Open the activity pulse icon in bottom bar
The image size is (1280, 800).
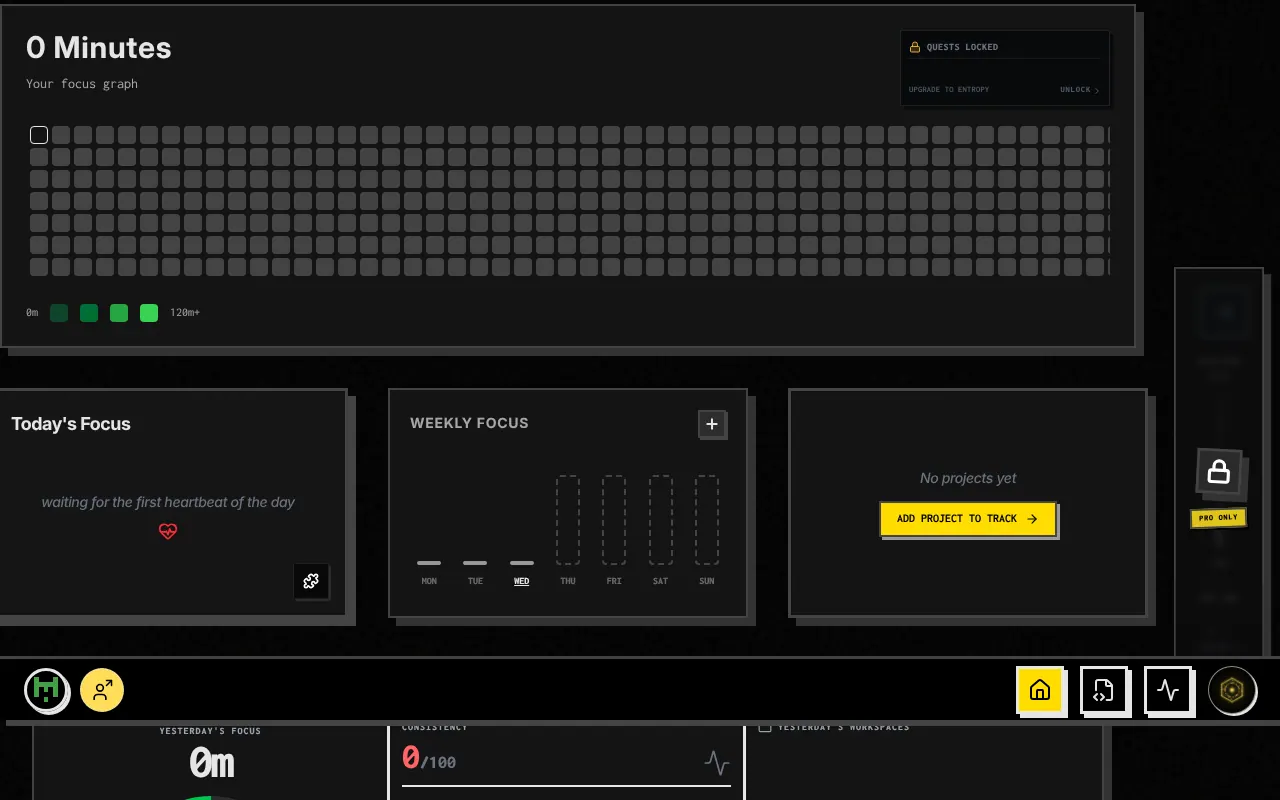(x=1167, y=690)
